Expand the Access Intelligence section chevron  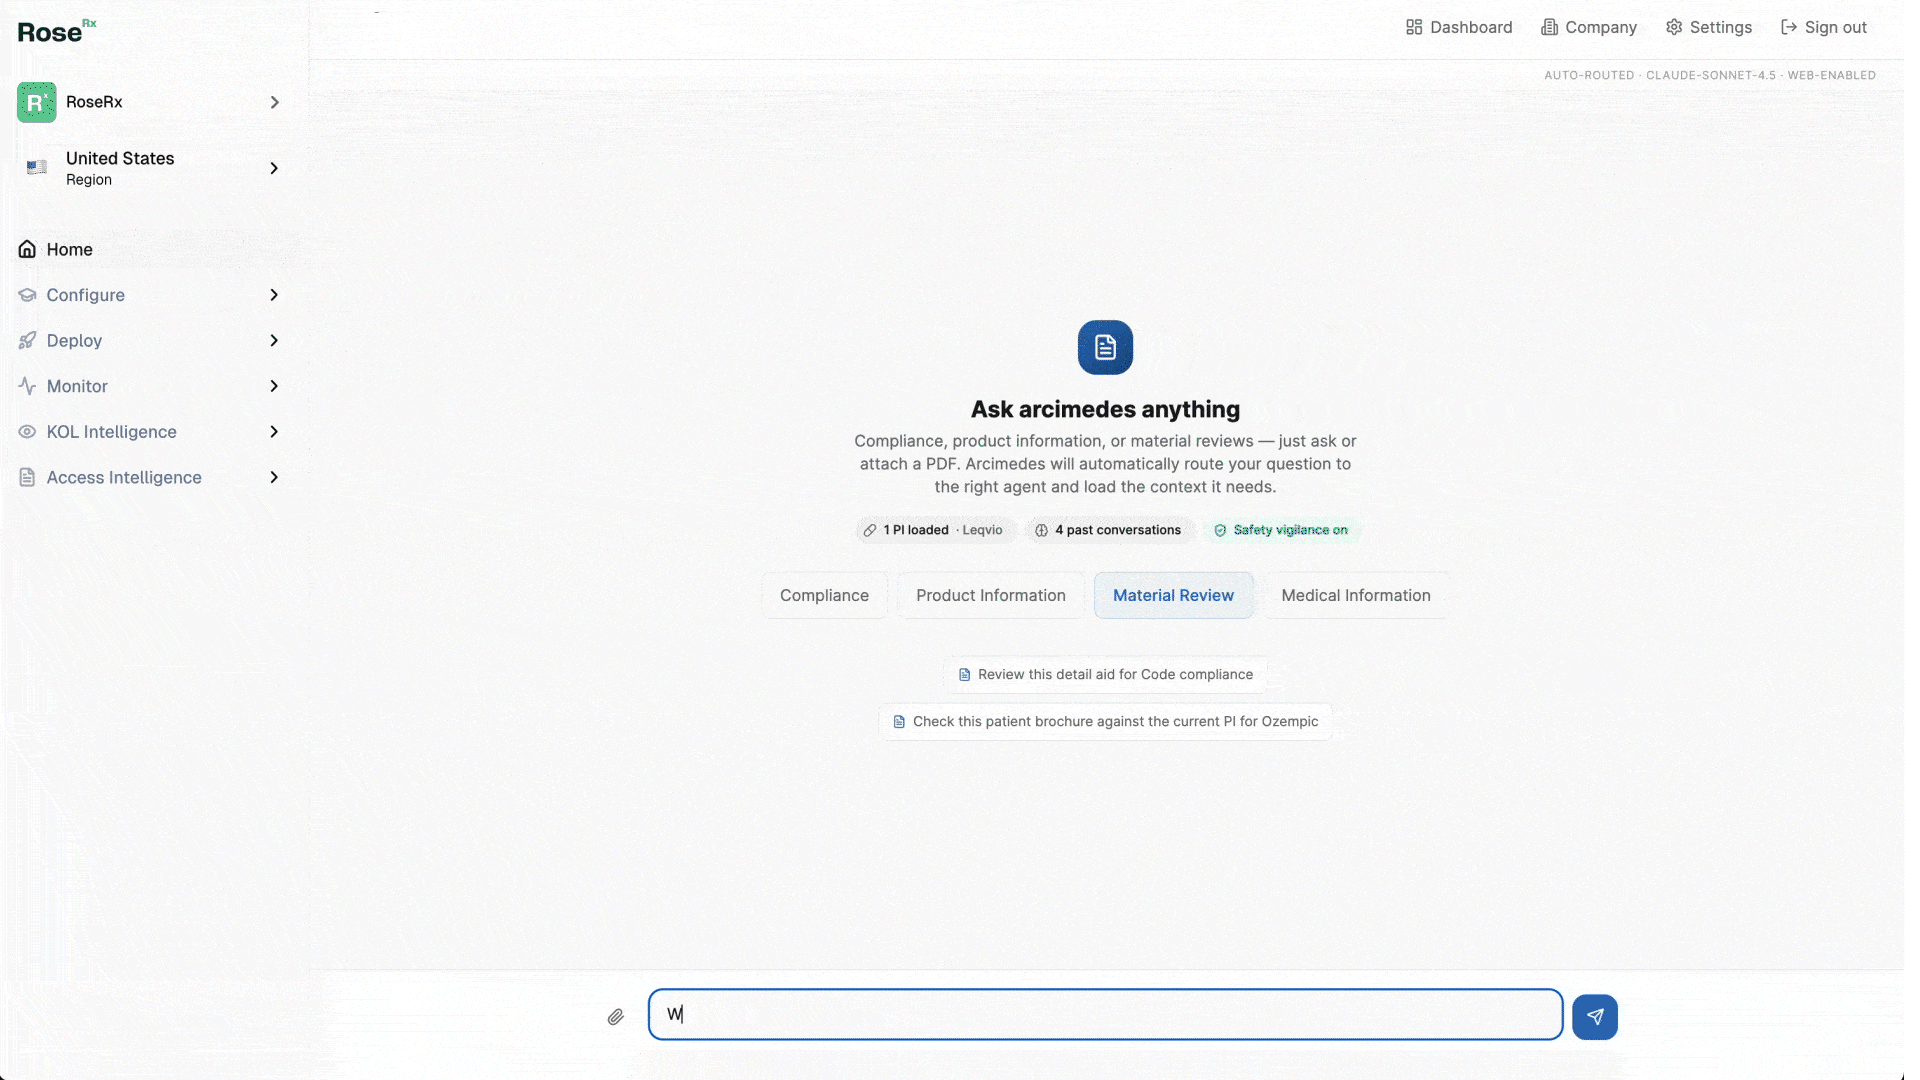tap(274, 477)
